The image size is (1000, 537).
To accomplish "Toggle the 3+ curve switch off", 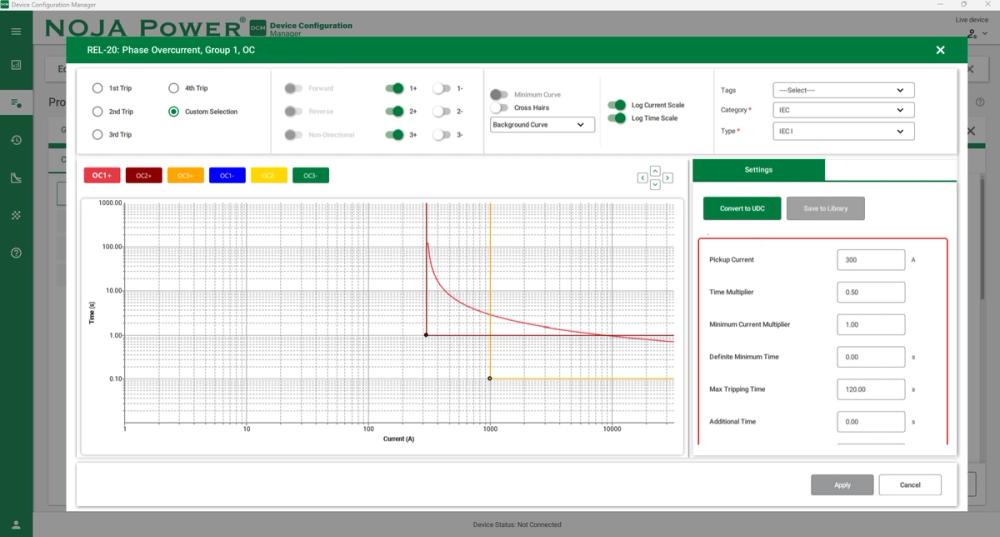I will point(394,135).
